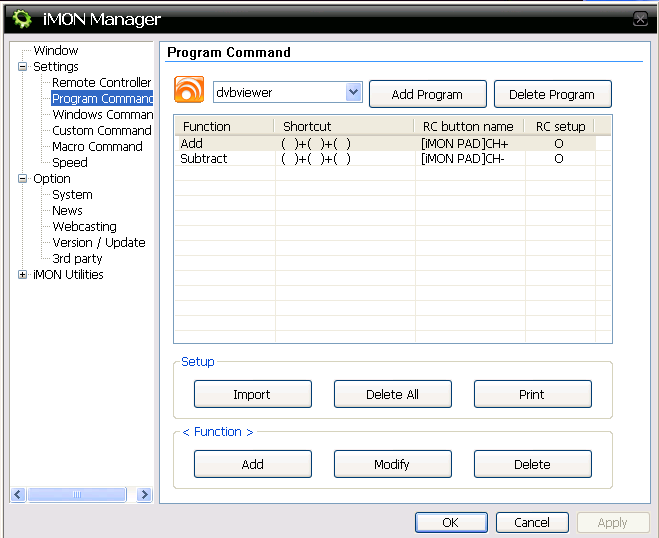Open Custom Command settings
Image resolution: width=659 pixels, height=538 pixels.
pos(102,130)
